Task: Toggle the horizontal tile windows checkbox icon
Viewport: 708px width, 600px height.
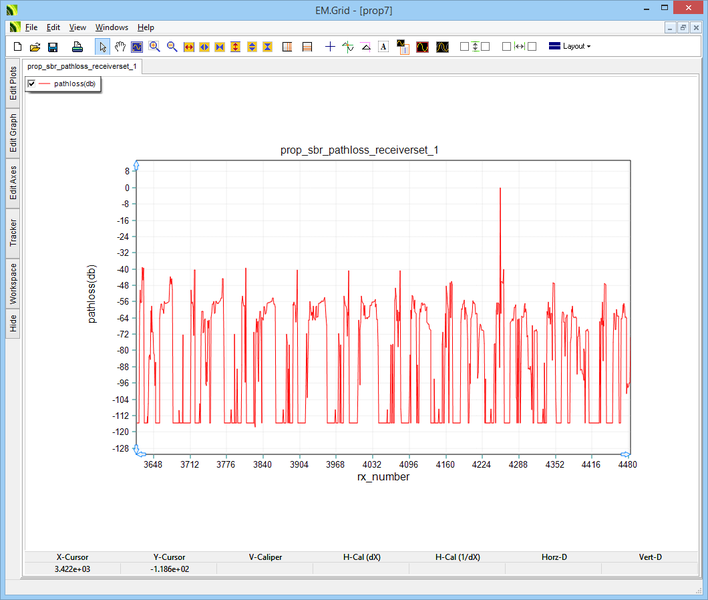Action: 519,46
